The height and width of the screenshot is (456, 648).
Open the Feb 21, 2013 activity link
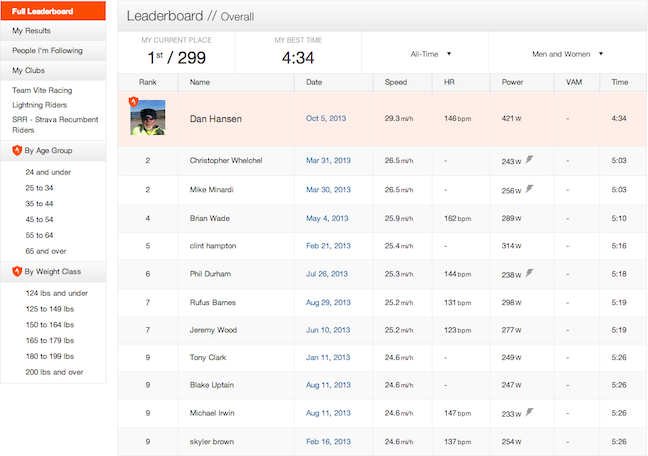328,246
